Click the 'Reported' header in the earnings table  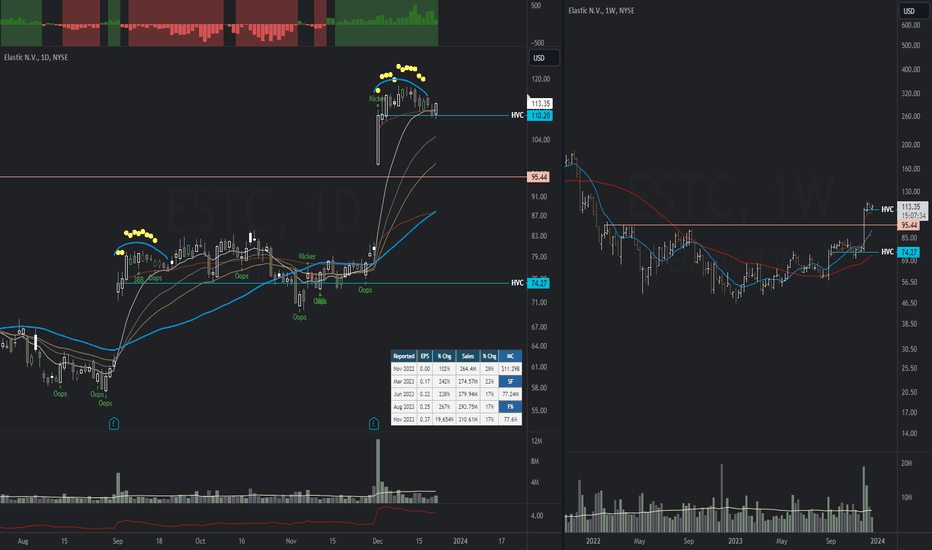click(x=404, y=356)
